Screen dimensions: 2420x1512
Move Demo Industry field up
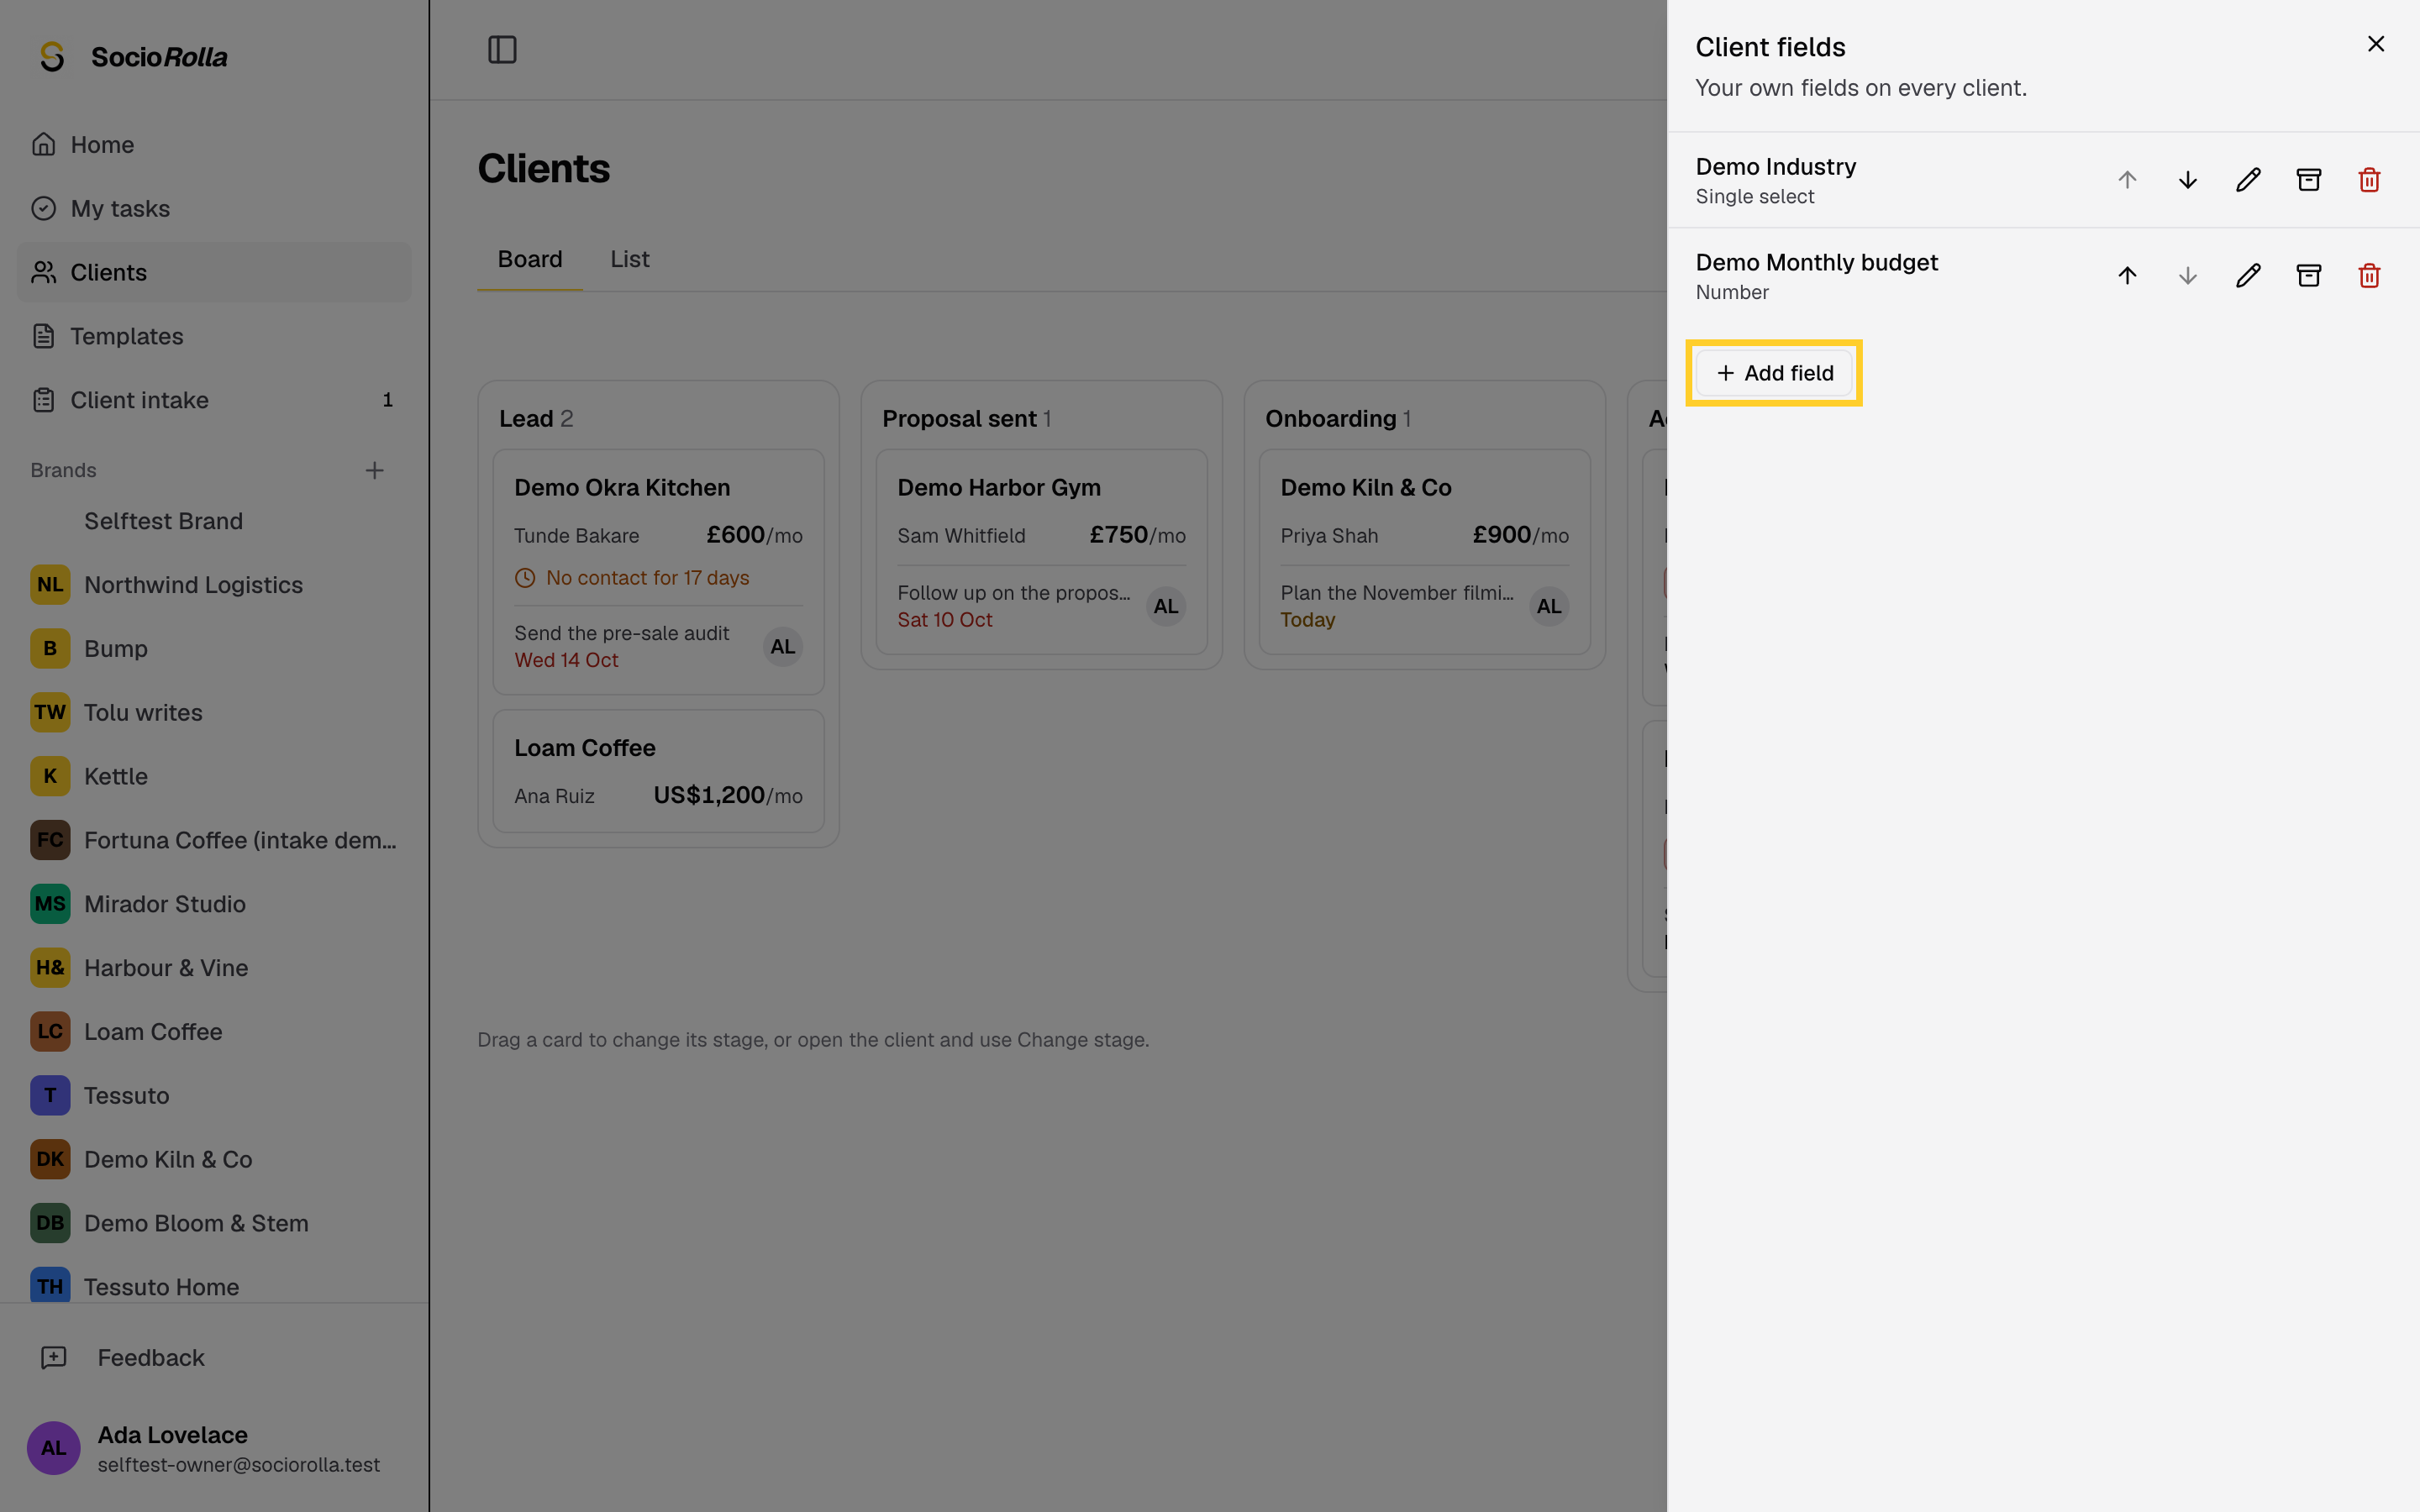(x=2127, y=180)
